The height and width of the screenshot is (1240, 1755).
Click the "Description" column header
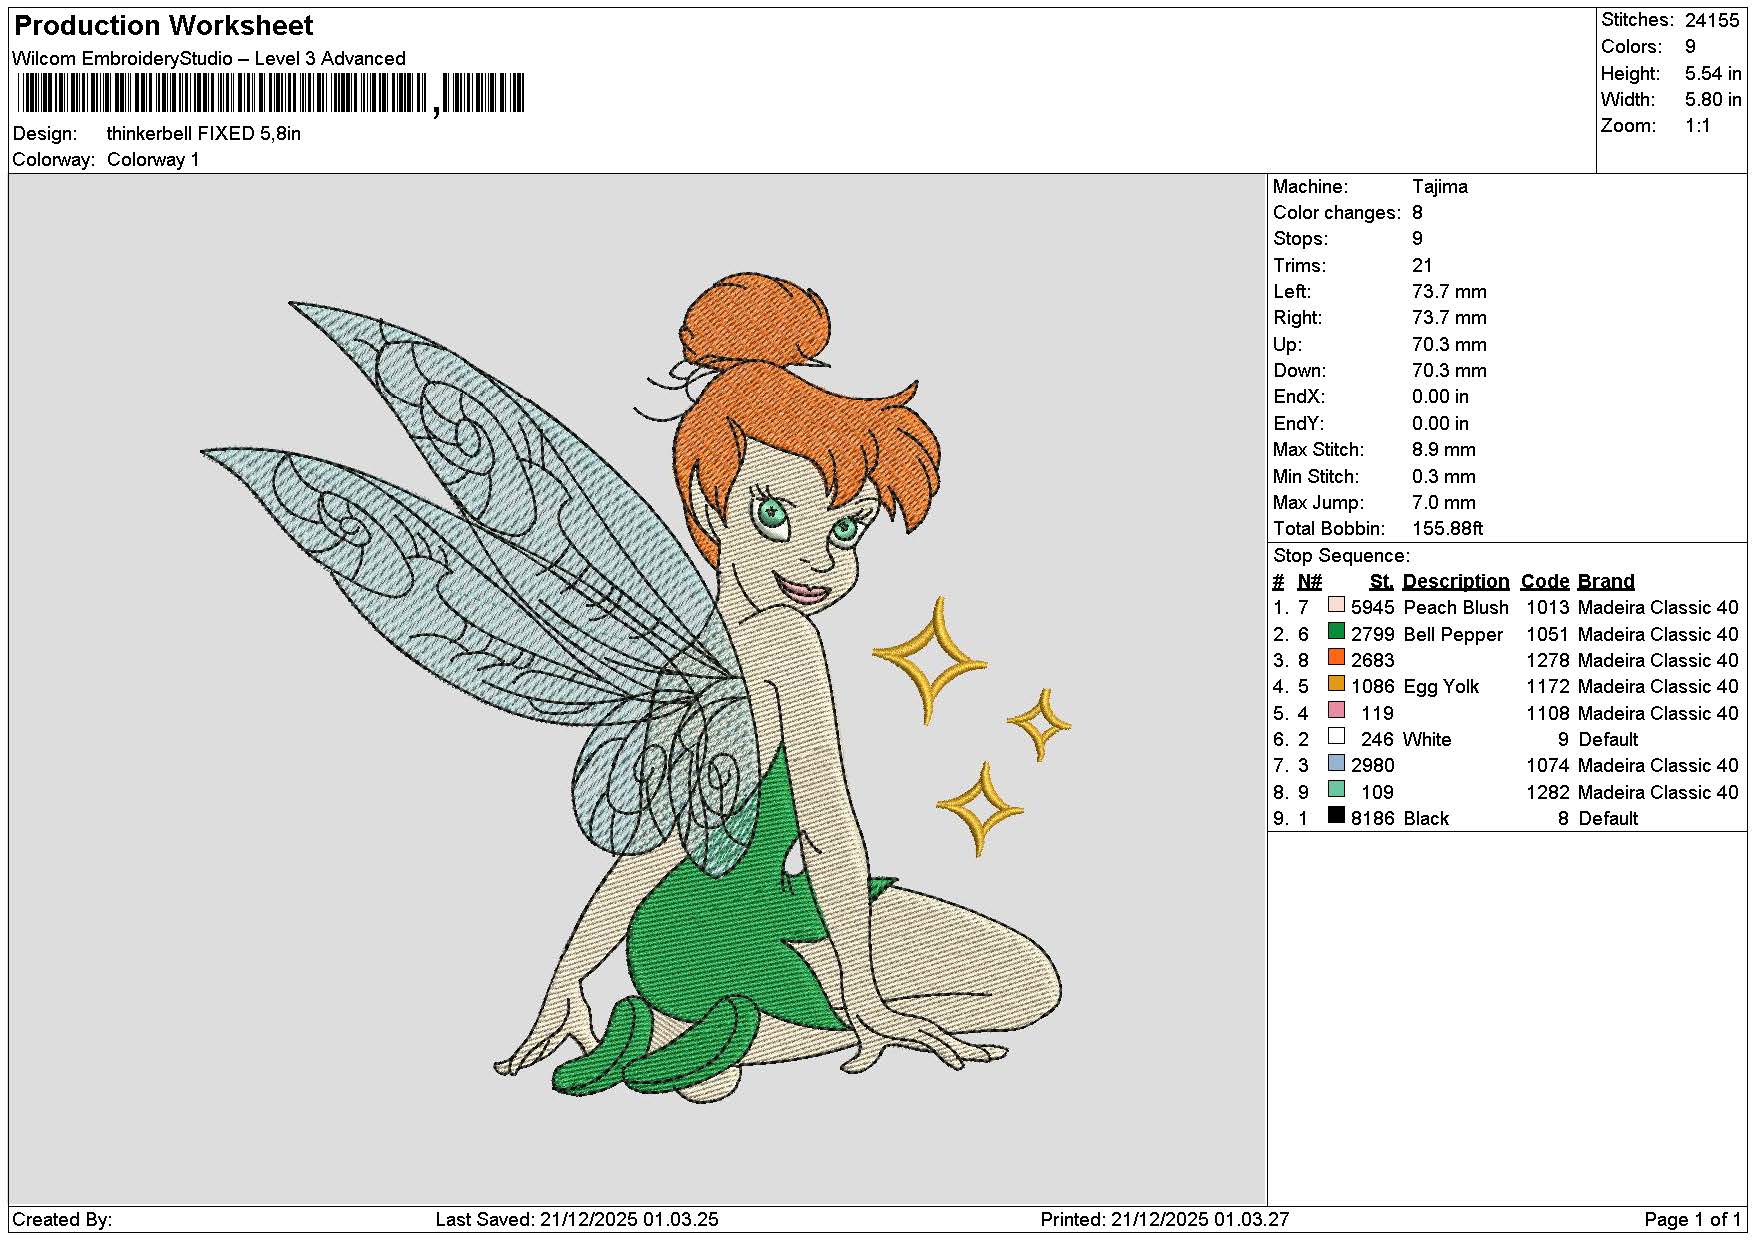[1456, 582]
